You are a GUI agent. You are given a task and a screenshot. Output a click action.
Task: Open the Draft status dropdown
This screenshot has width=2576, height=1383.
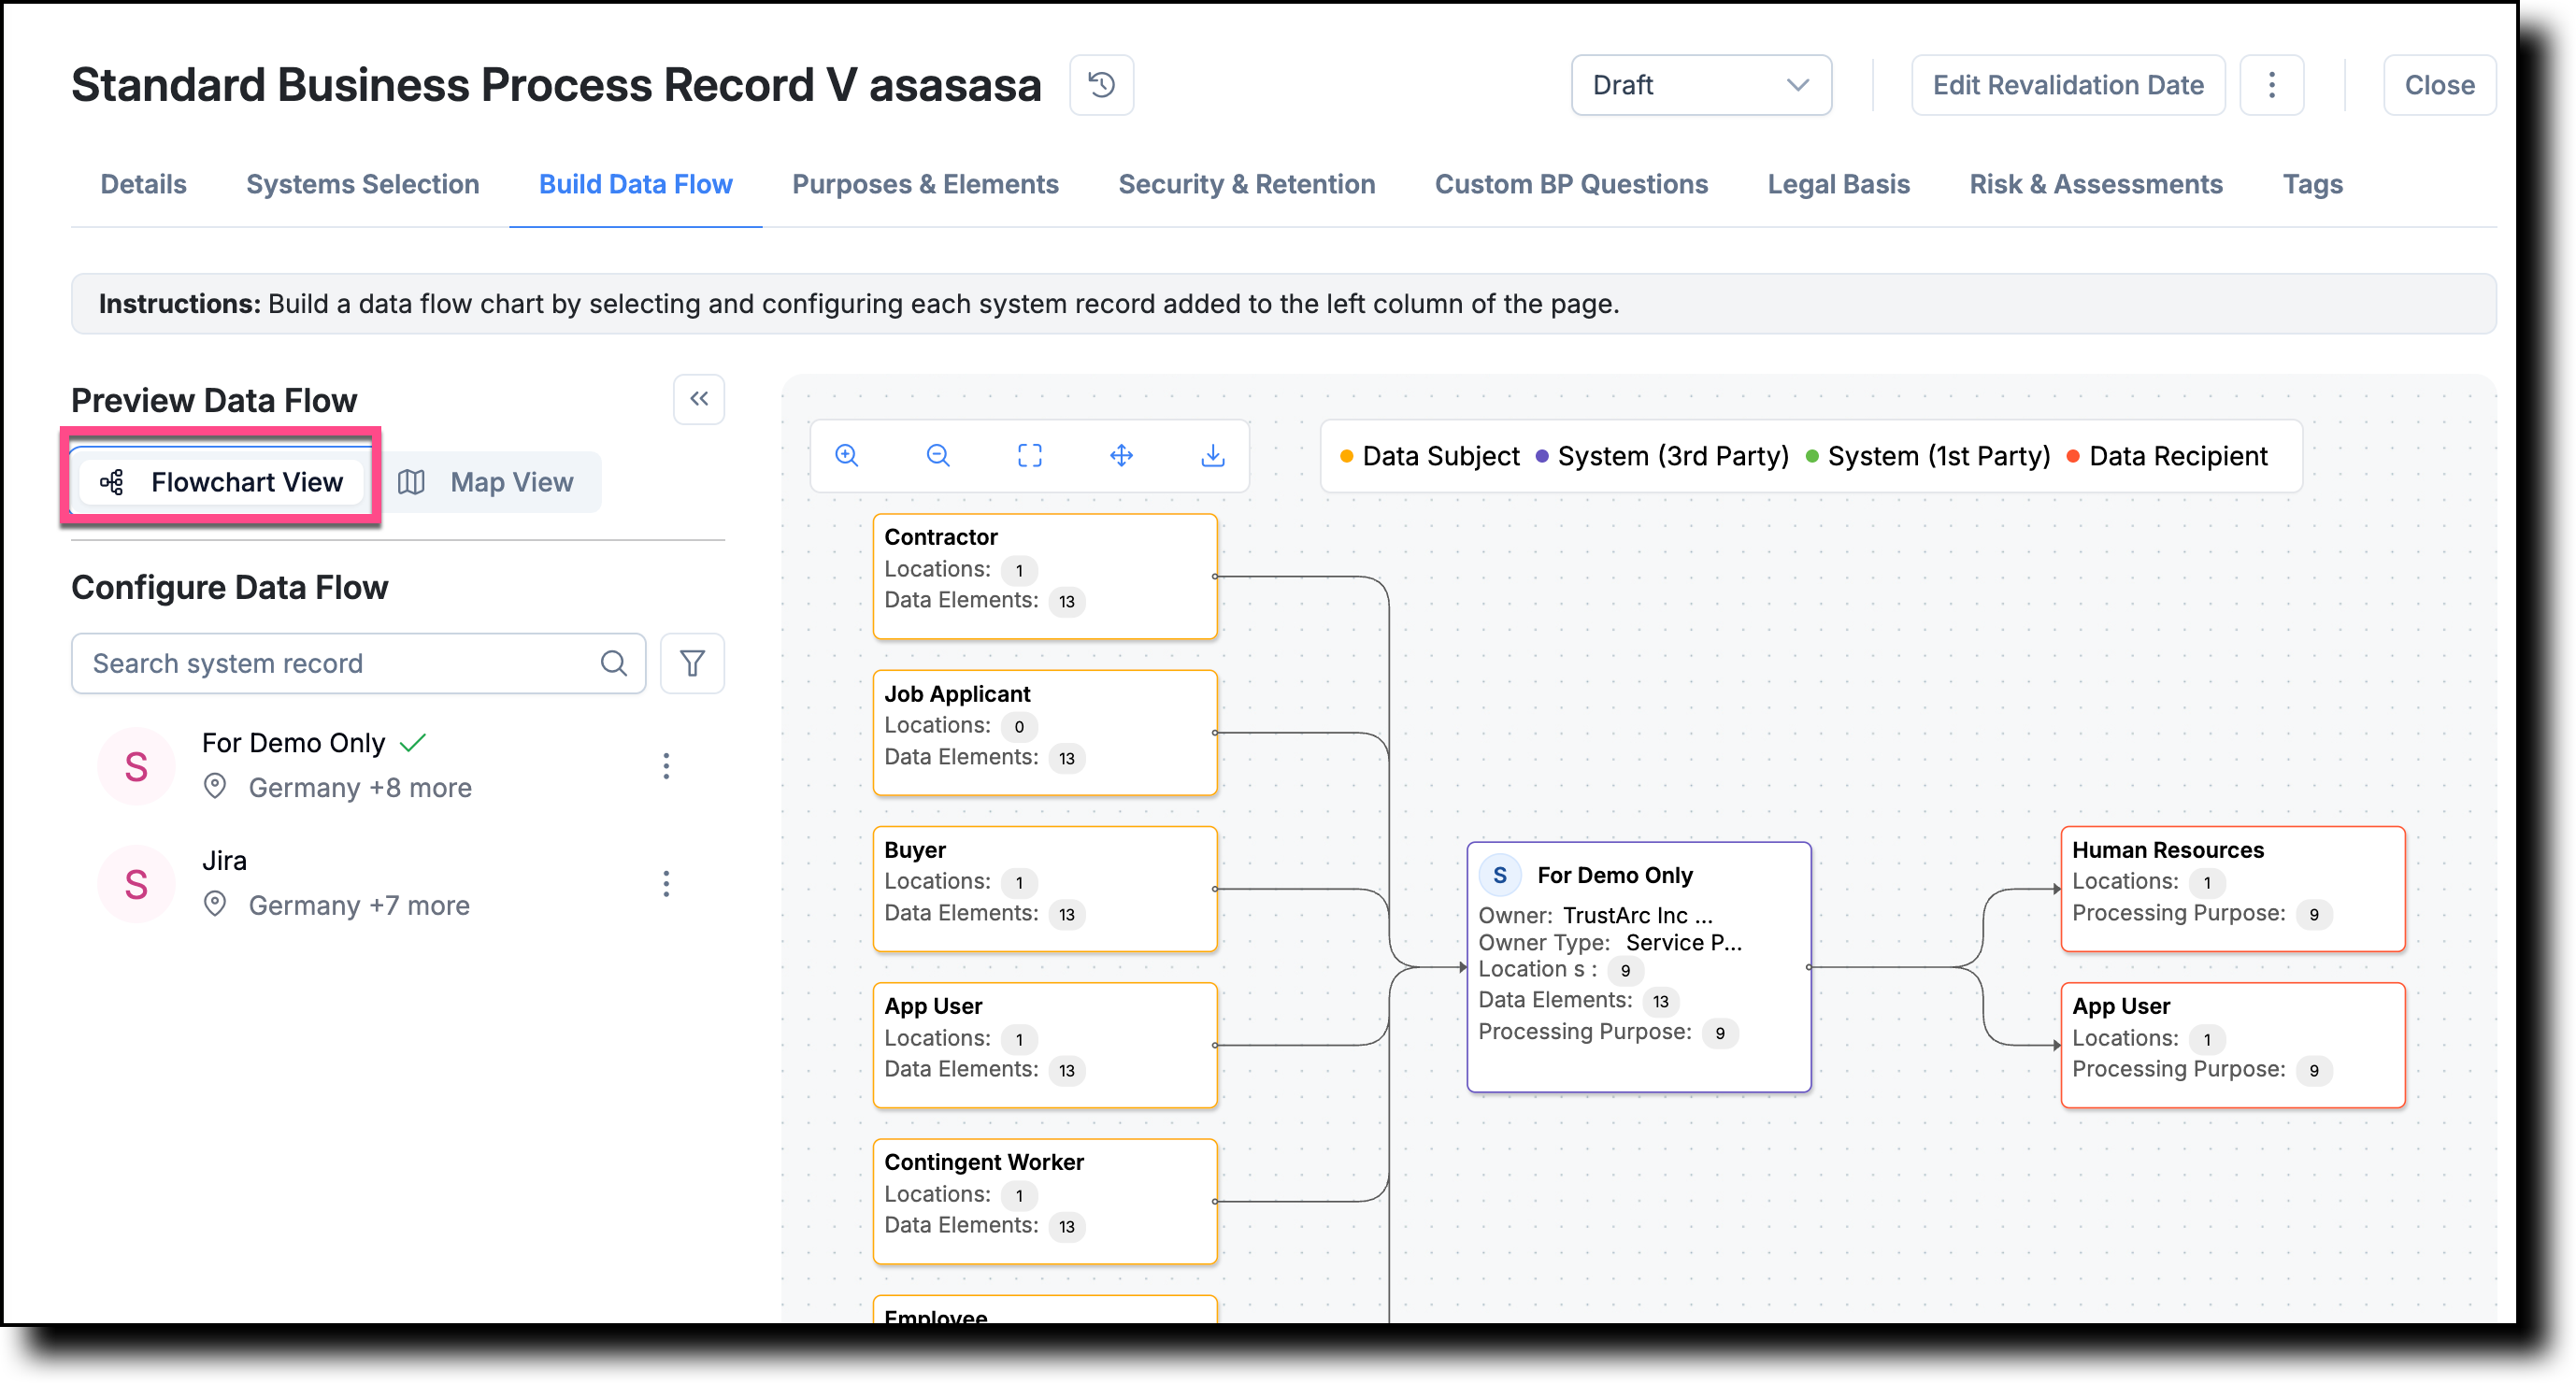tap(1700, 85)
